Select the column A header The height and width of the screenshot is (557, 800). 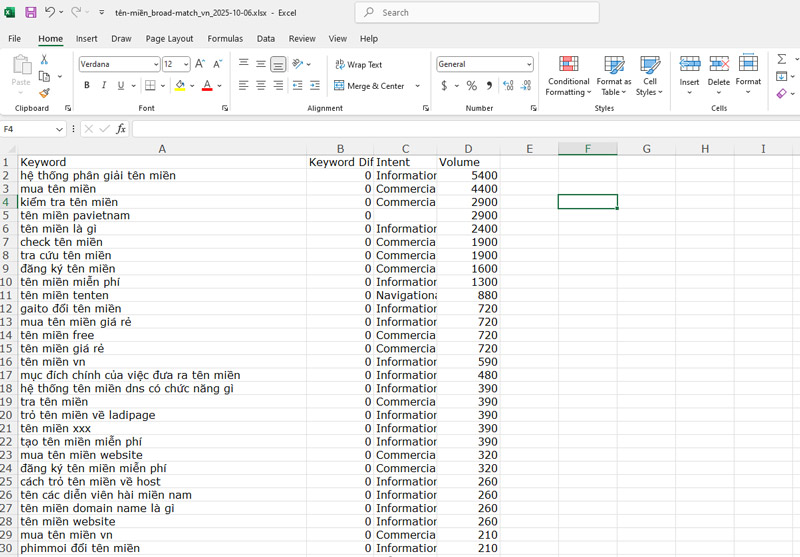162,149
